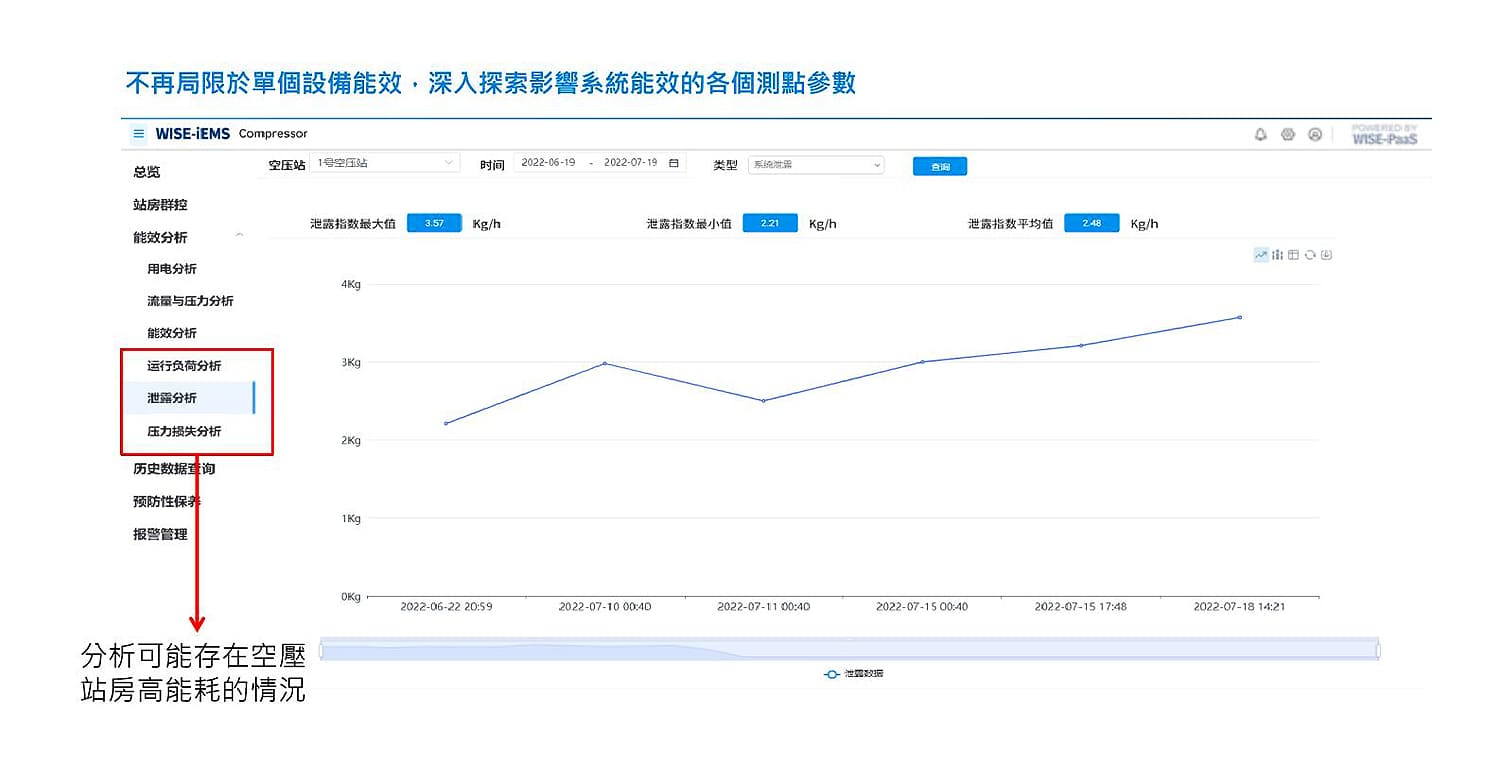Switch chart to bar view icon

(1278, 255)
